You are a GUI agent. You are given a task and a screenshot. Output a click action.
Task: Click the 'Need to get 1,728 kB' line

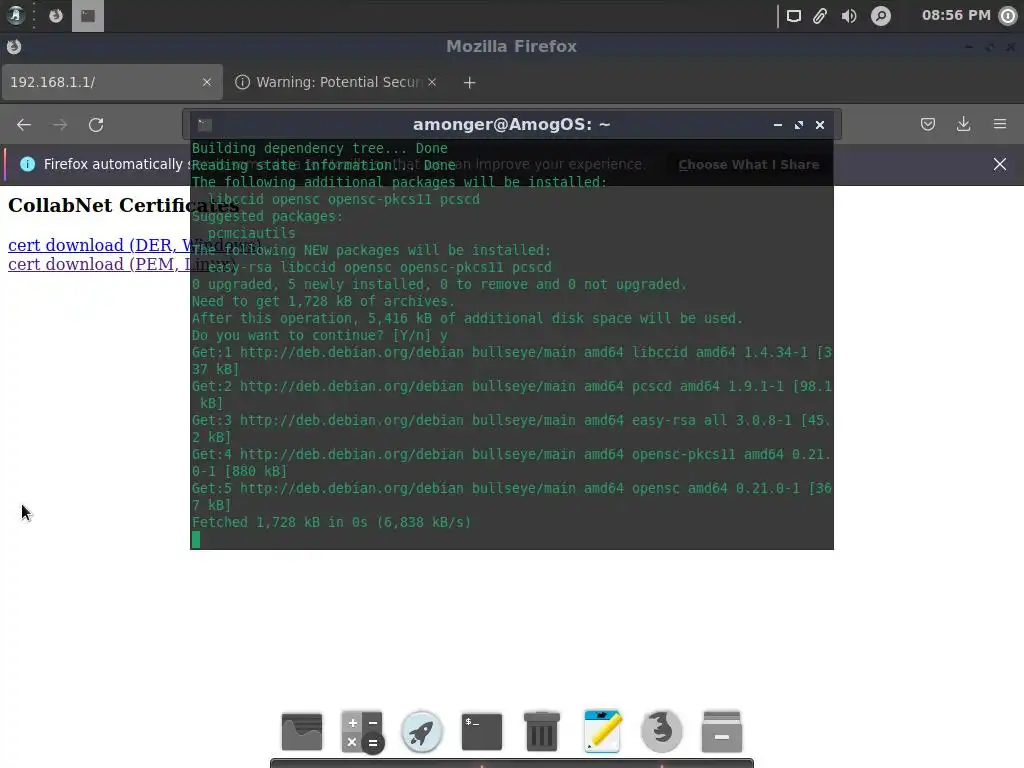tap(323, 302)
